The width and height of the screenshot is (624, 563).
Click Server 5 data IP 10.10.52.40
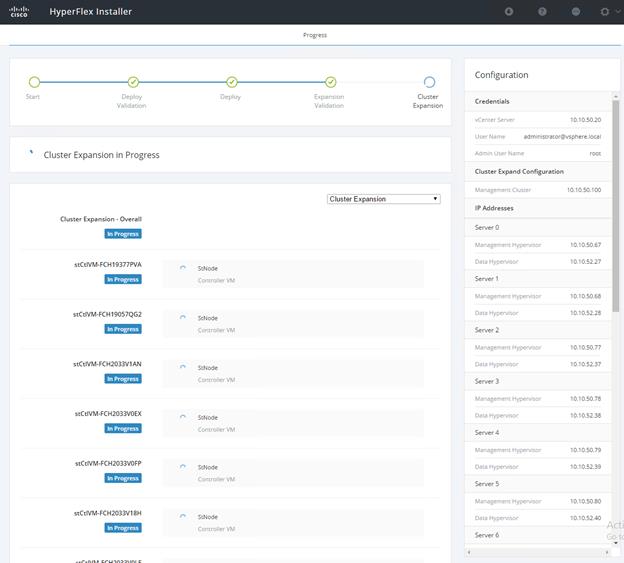[x=585, y=518]
